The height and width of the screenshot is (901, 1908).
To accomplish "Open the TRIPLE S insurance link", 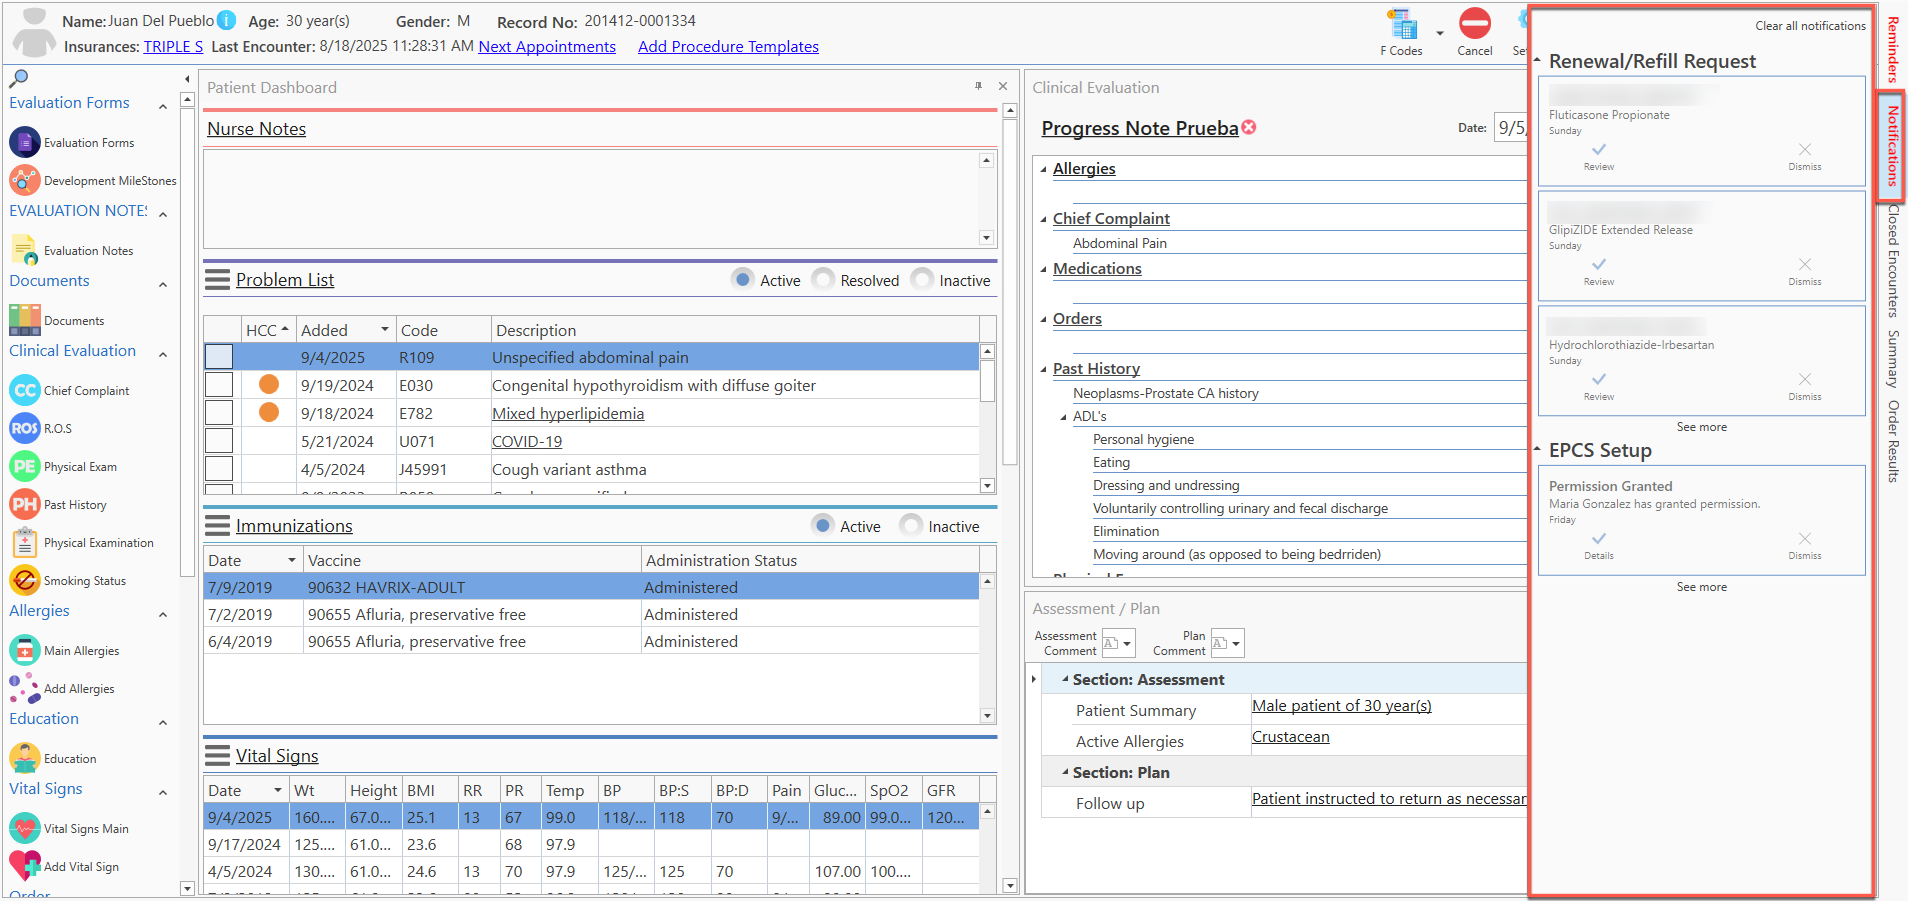I will pyautogui.click(x=173, y=46).
